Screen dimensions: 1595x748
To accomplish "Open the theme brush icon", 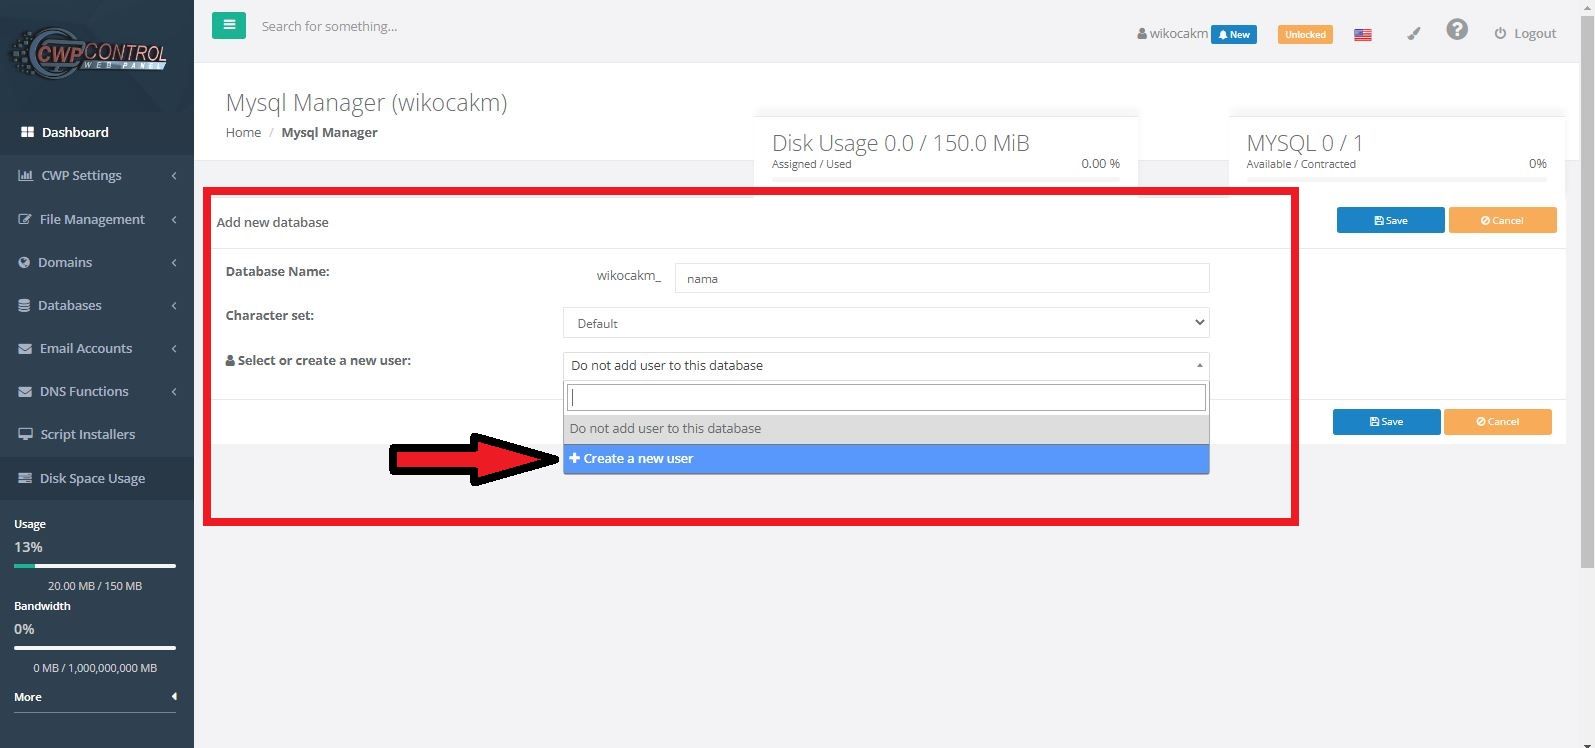I will point(1413,33).
